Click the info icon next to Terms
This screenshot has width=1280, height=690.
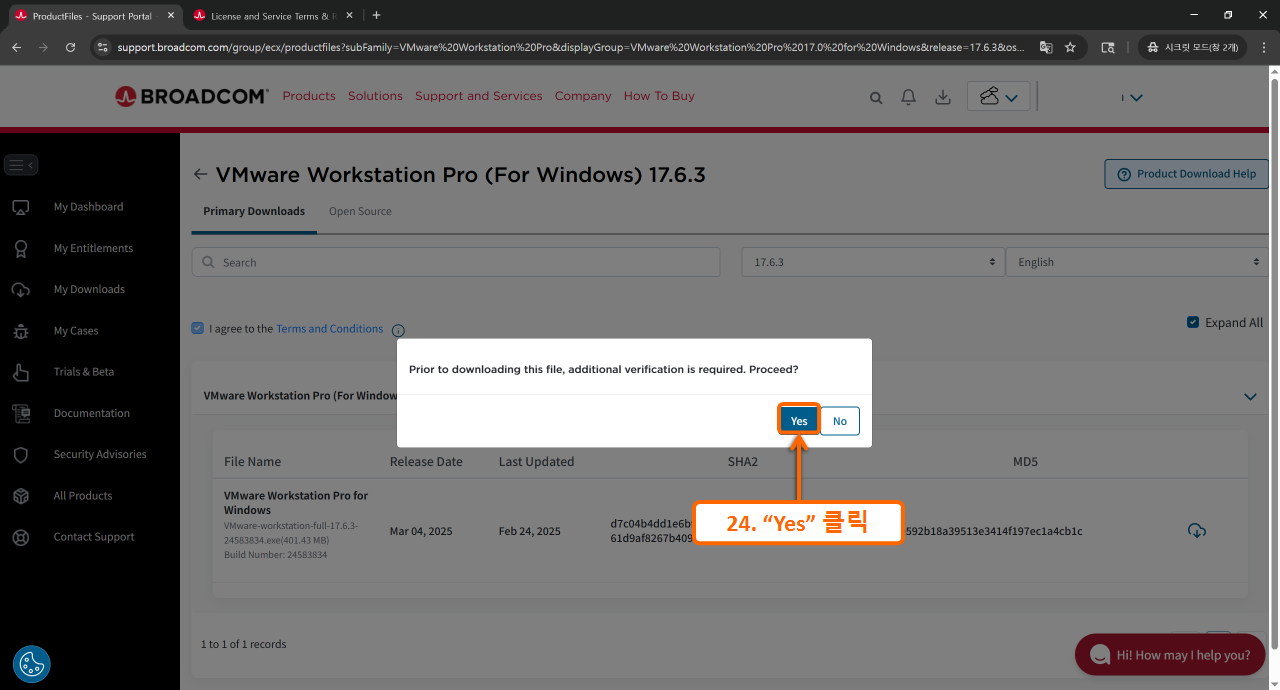398,330
